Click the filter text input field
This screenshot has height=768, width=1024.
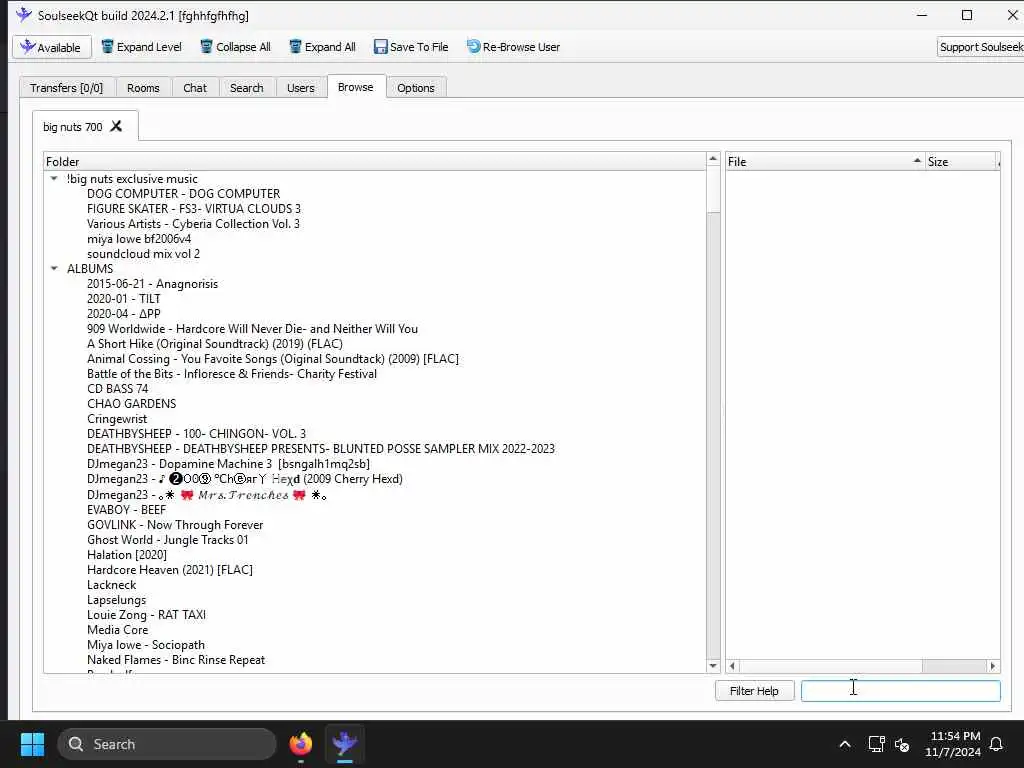tap(901, 691)
